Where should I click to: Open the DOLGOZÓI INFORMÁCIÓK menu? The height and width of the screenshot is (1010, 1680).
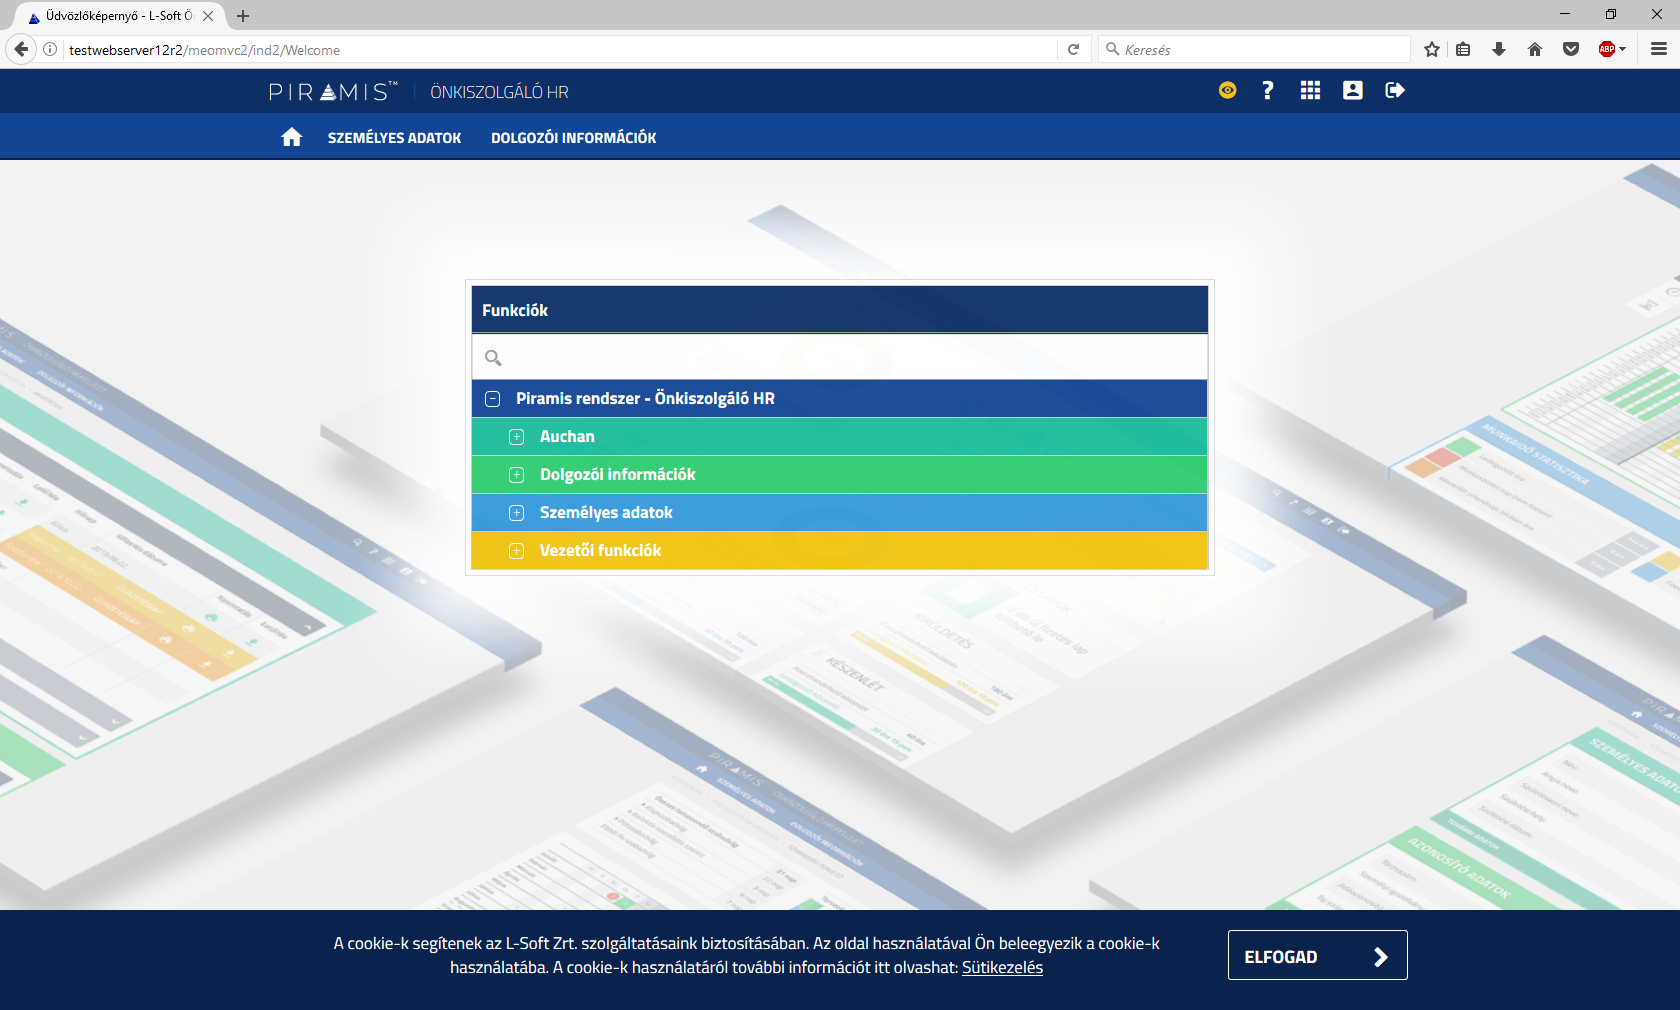[573, 138]
